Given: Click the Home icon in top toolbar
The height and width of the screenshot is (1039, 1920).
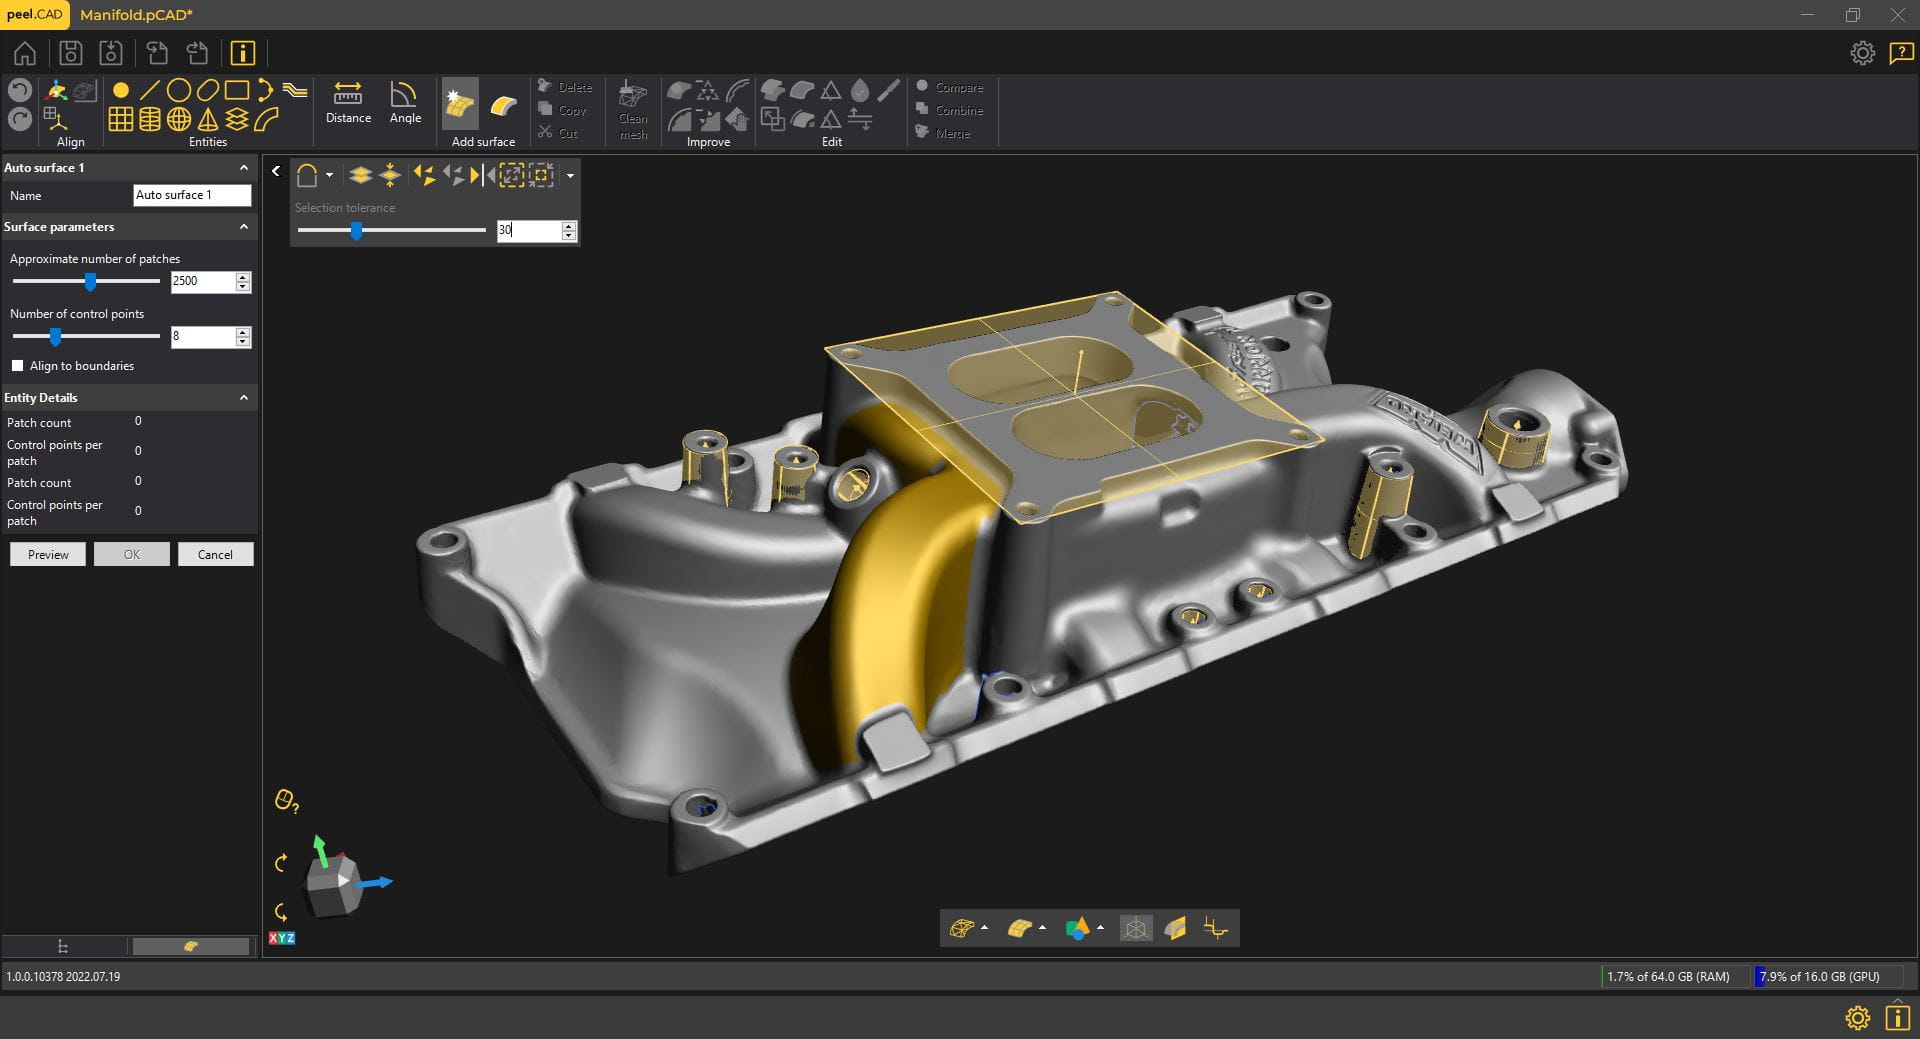Looking at the screenshot, I should click(x=25, y=53).
